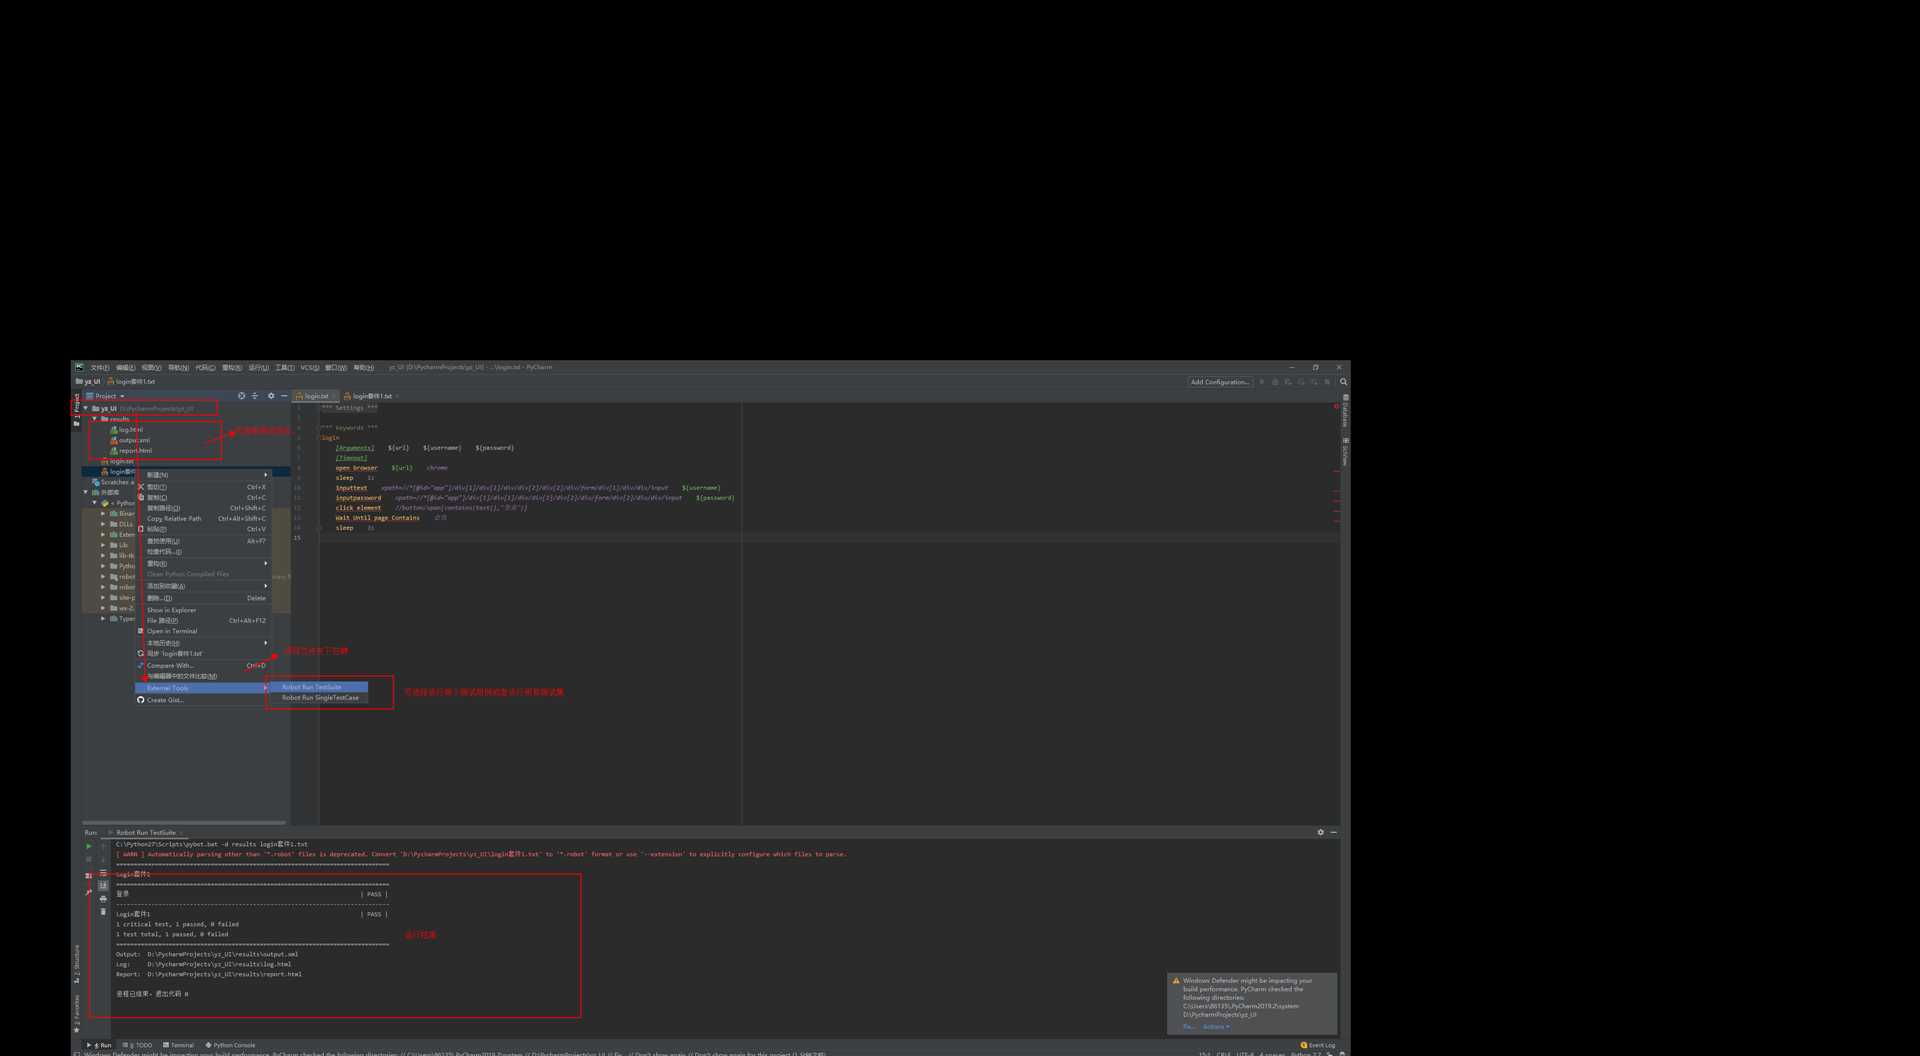Choose Robot Run SingleTestCase from submenu
1920x1056 pixels.
click(x=318, y=698)
